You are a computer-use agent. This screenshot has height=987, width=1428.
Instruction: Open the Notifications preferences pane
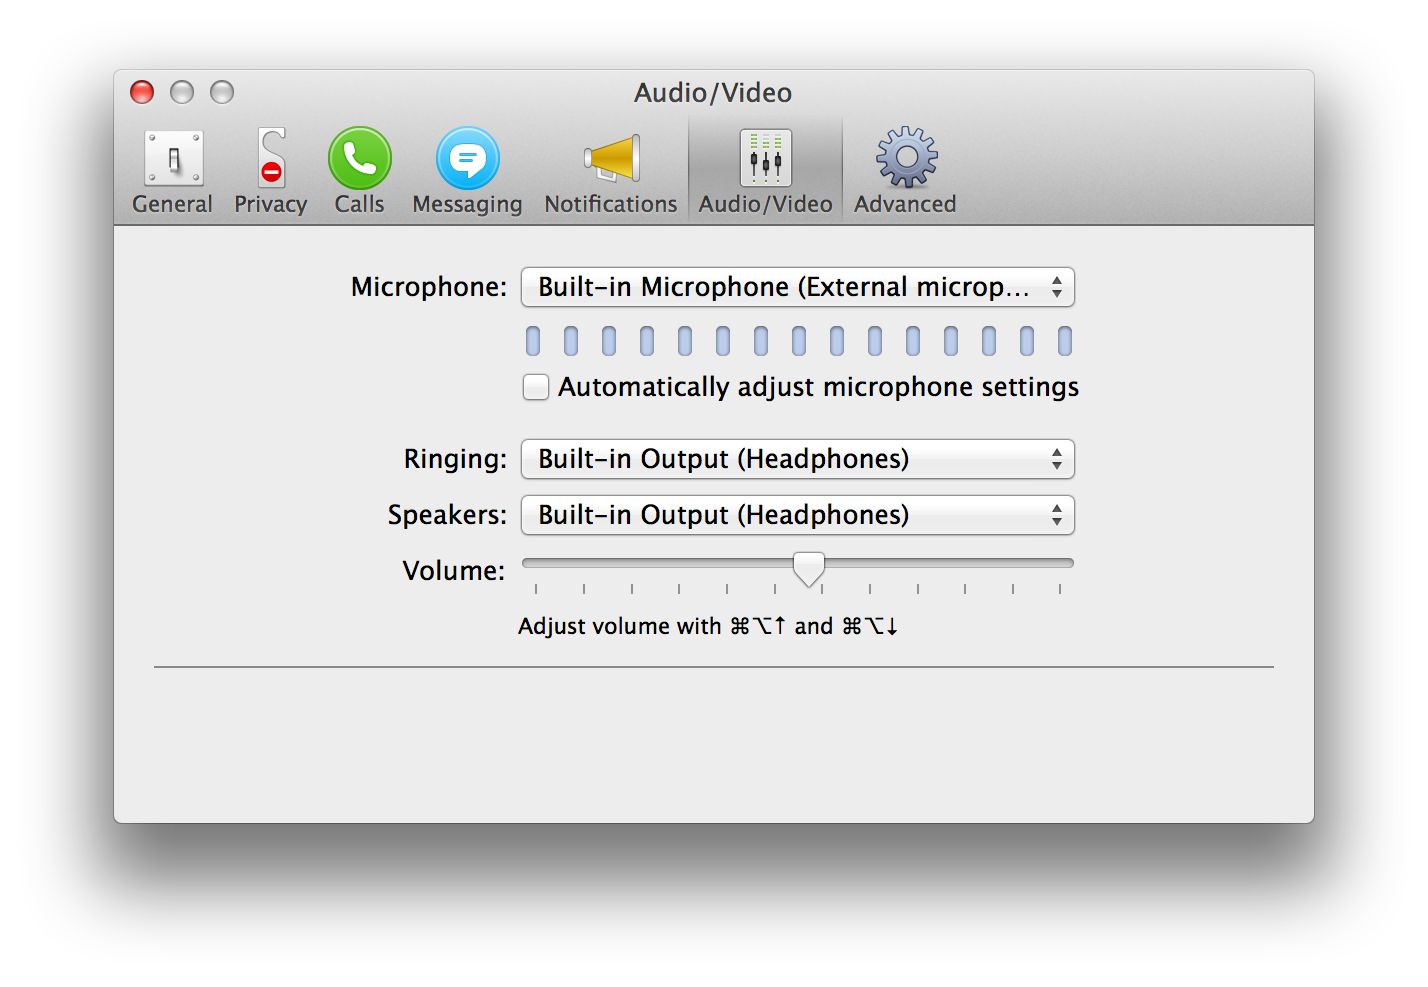(x=611, y=171)
